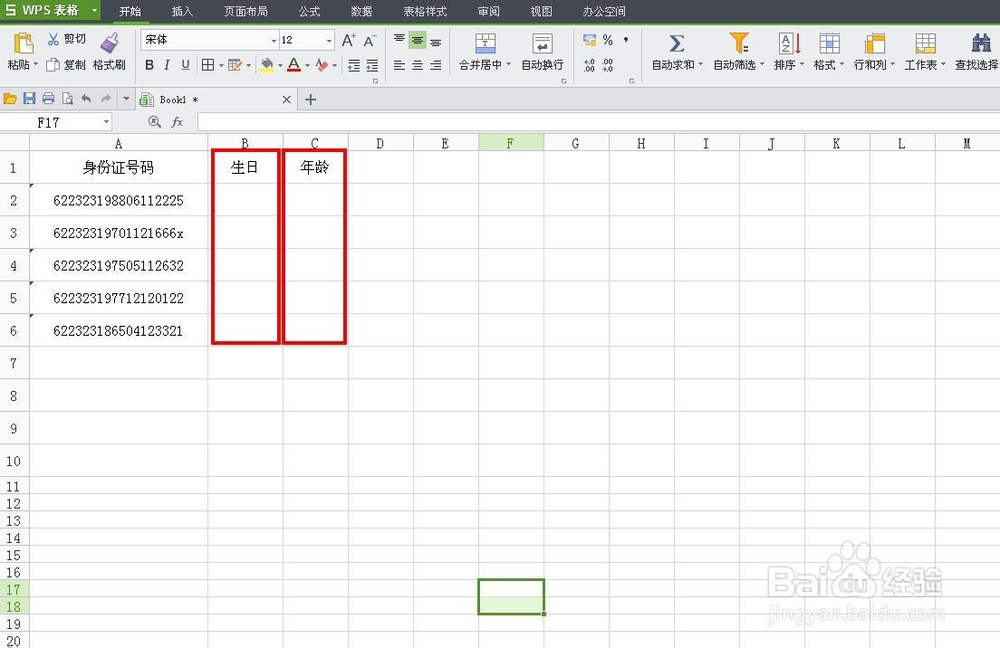
Task: Click the red font color A icon
Action: pos(294,65)
